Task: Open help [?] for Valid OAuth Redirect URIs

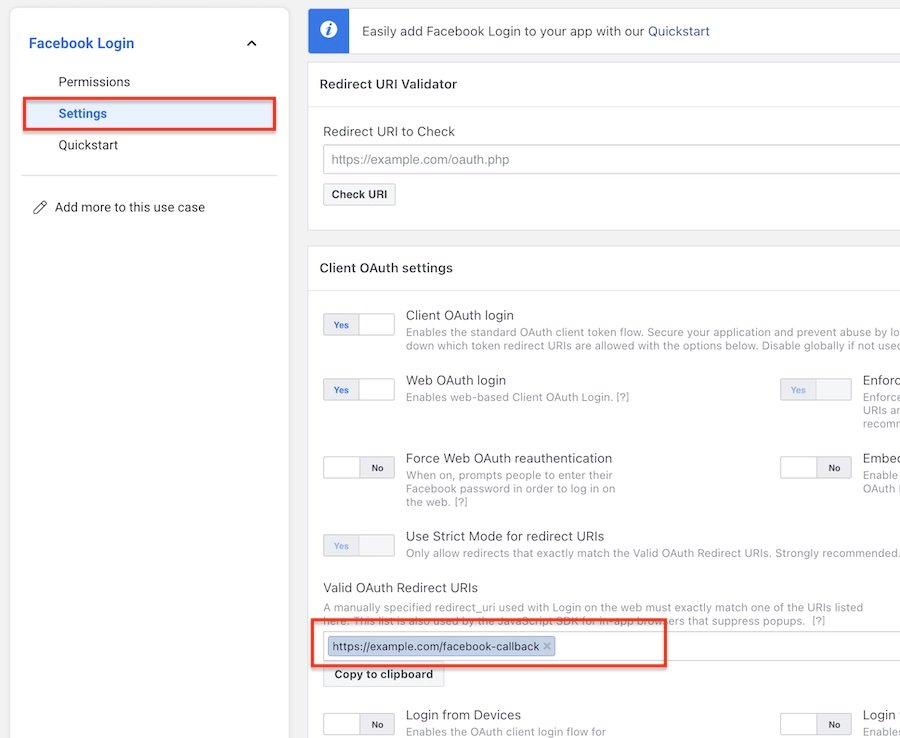Action: pos(818,621)
